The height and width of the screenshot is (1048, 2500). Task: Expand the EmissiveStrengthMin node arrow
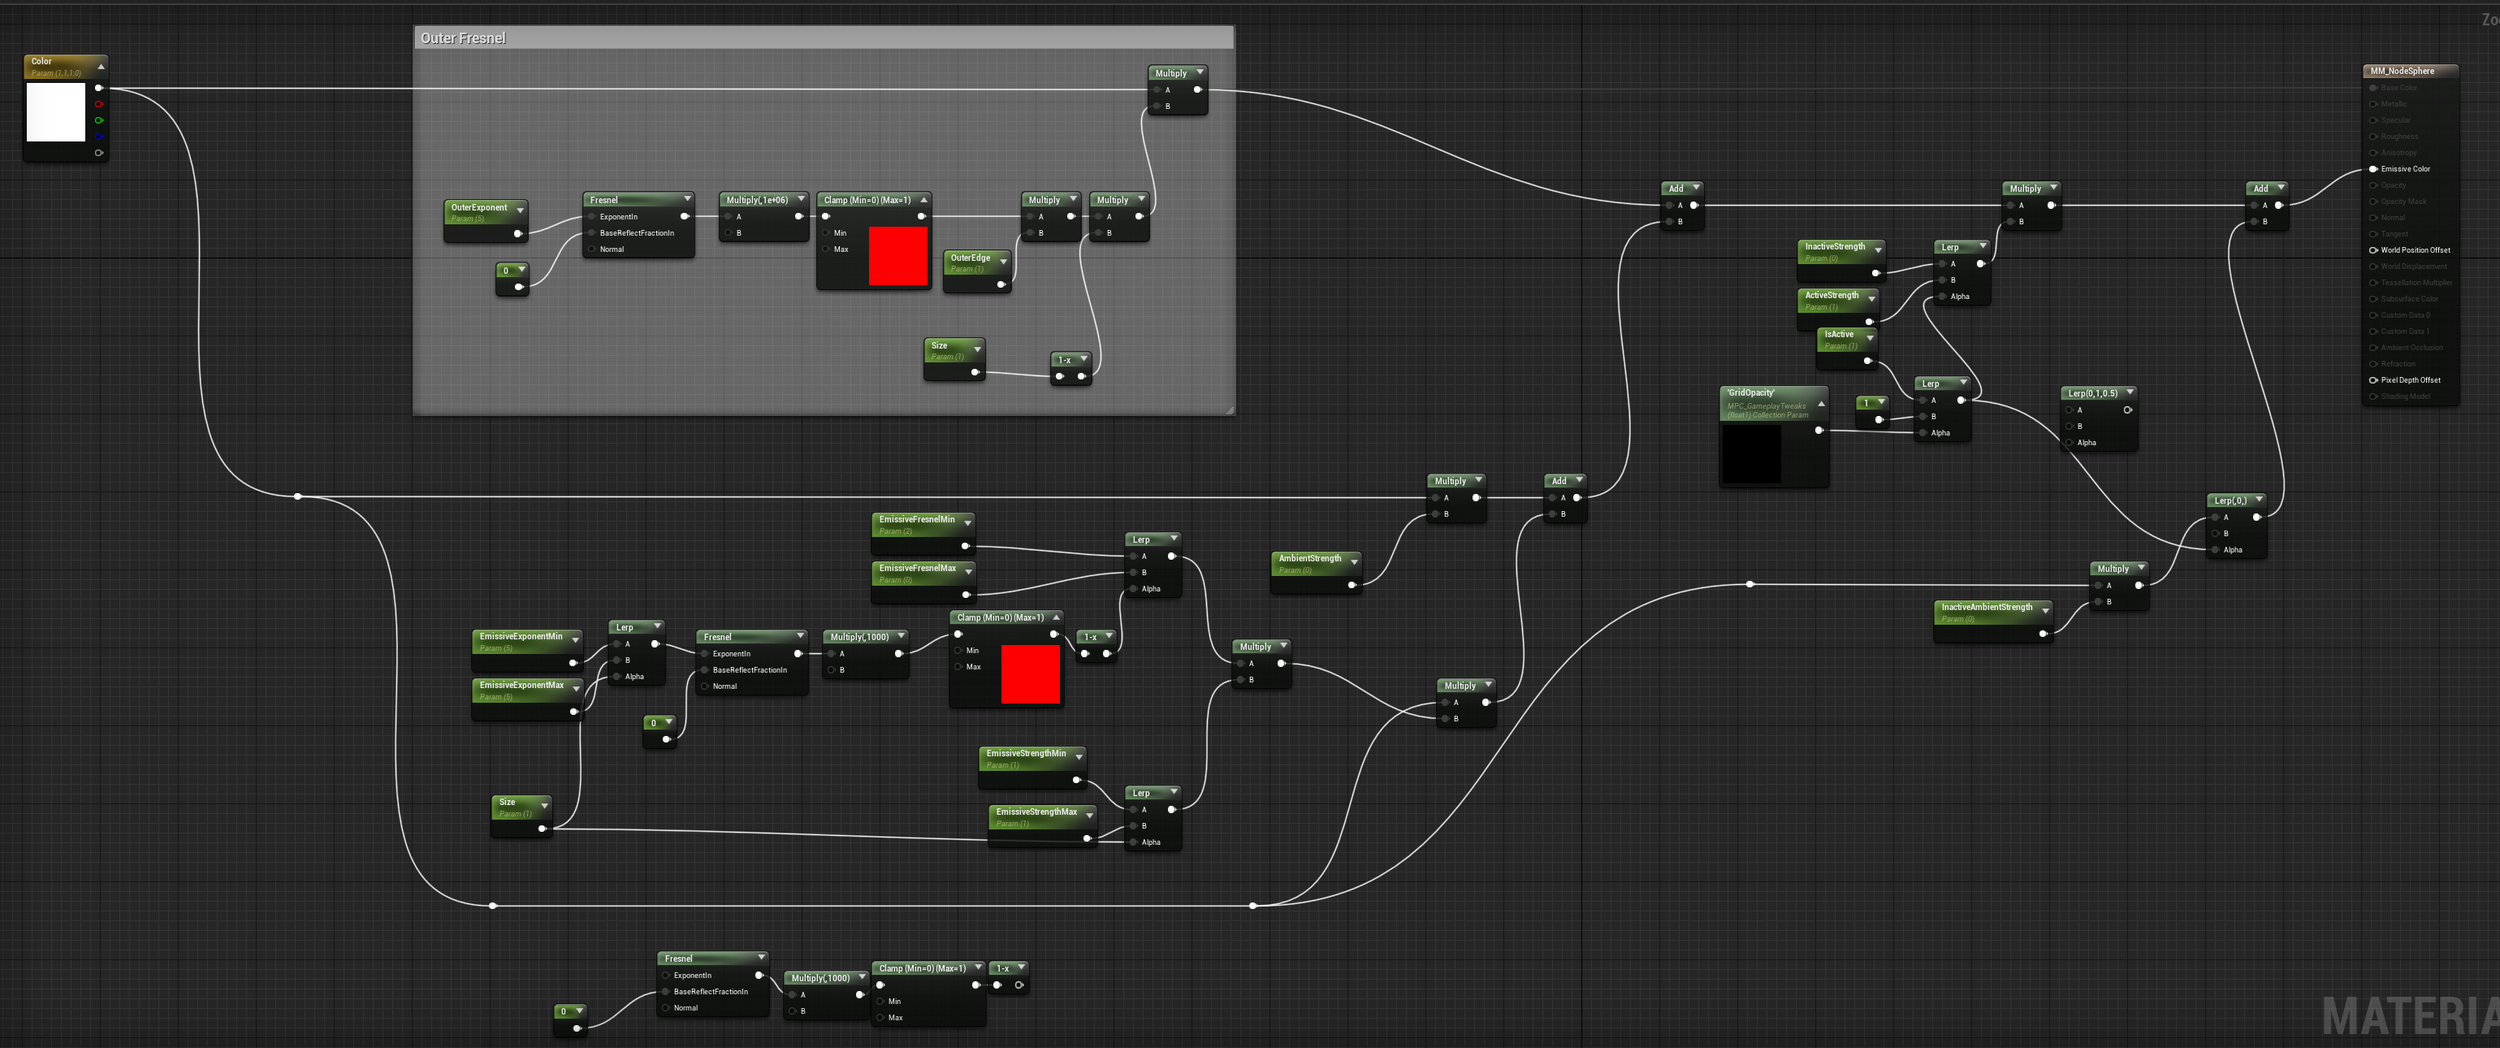coord(1078,757)
